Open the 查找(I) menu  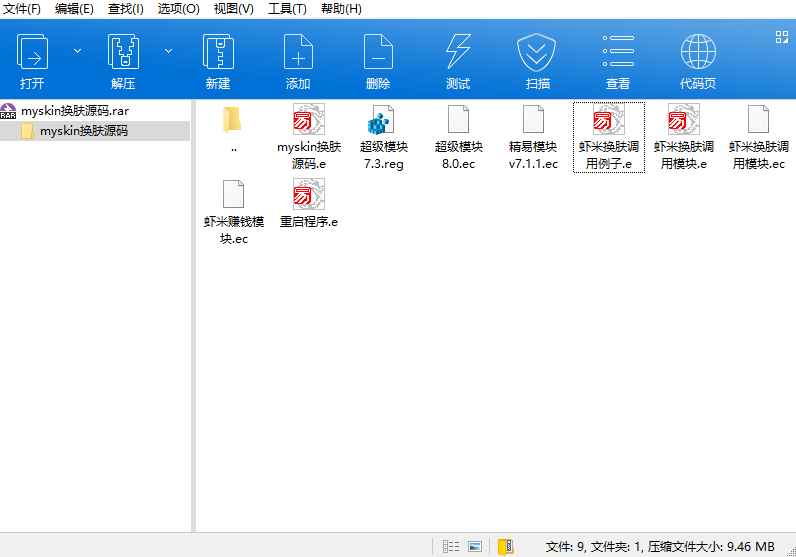point(125,9)
